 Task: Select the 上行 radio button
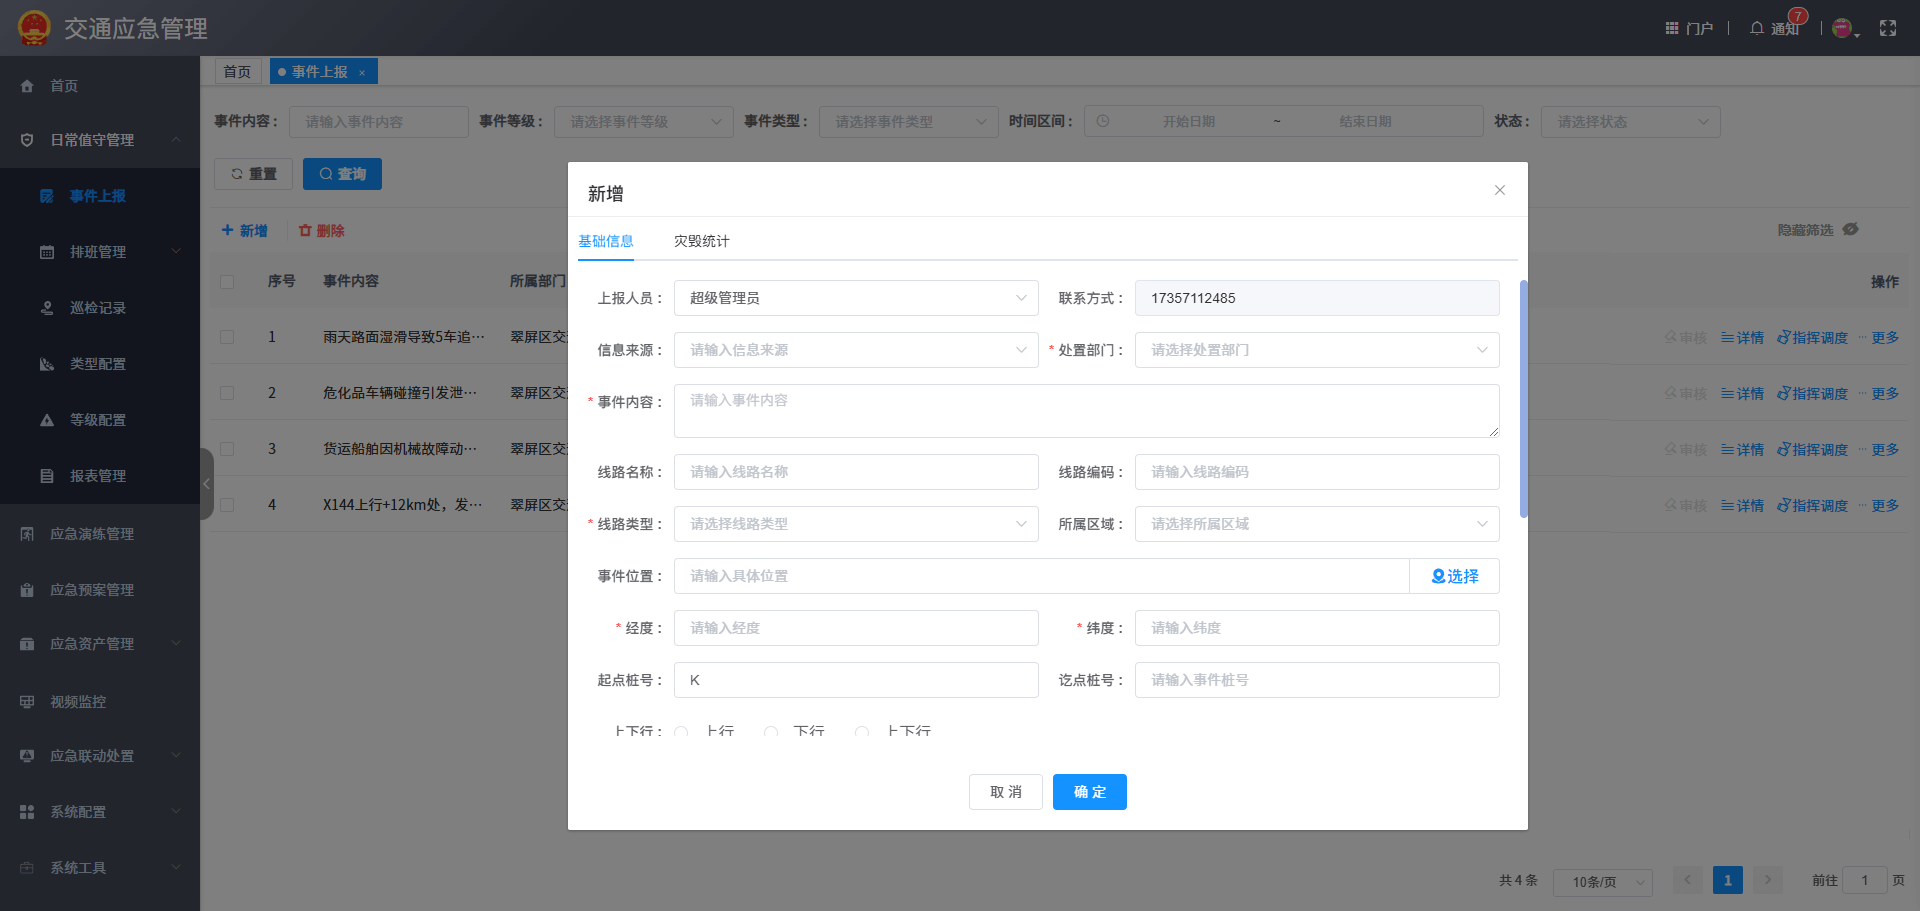(682, 732)
